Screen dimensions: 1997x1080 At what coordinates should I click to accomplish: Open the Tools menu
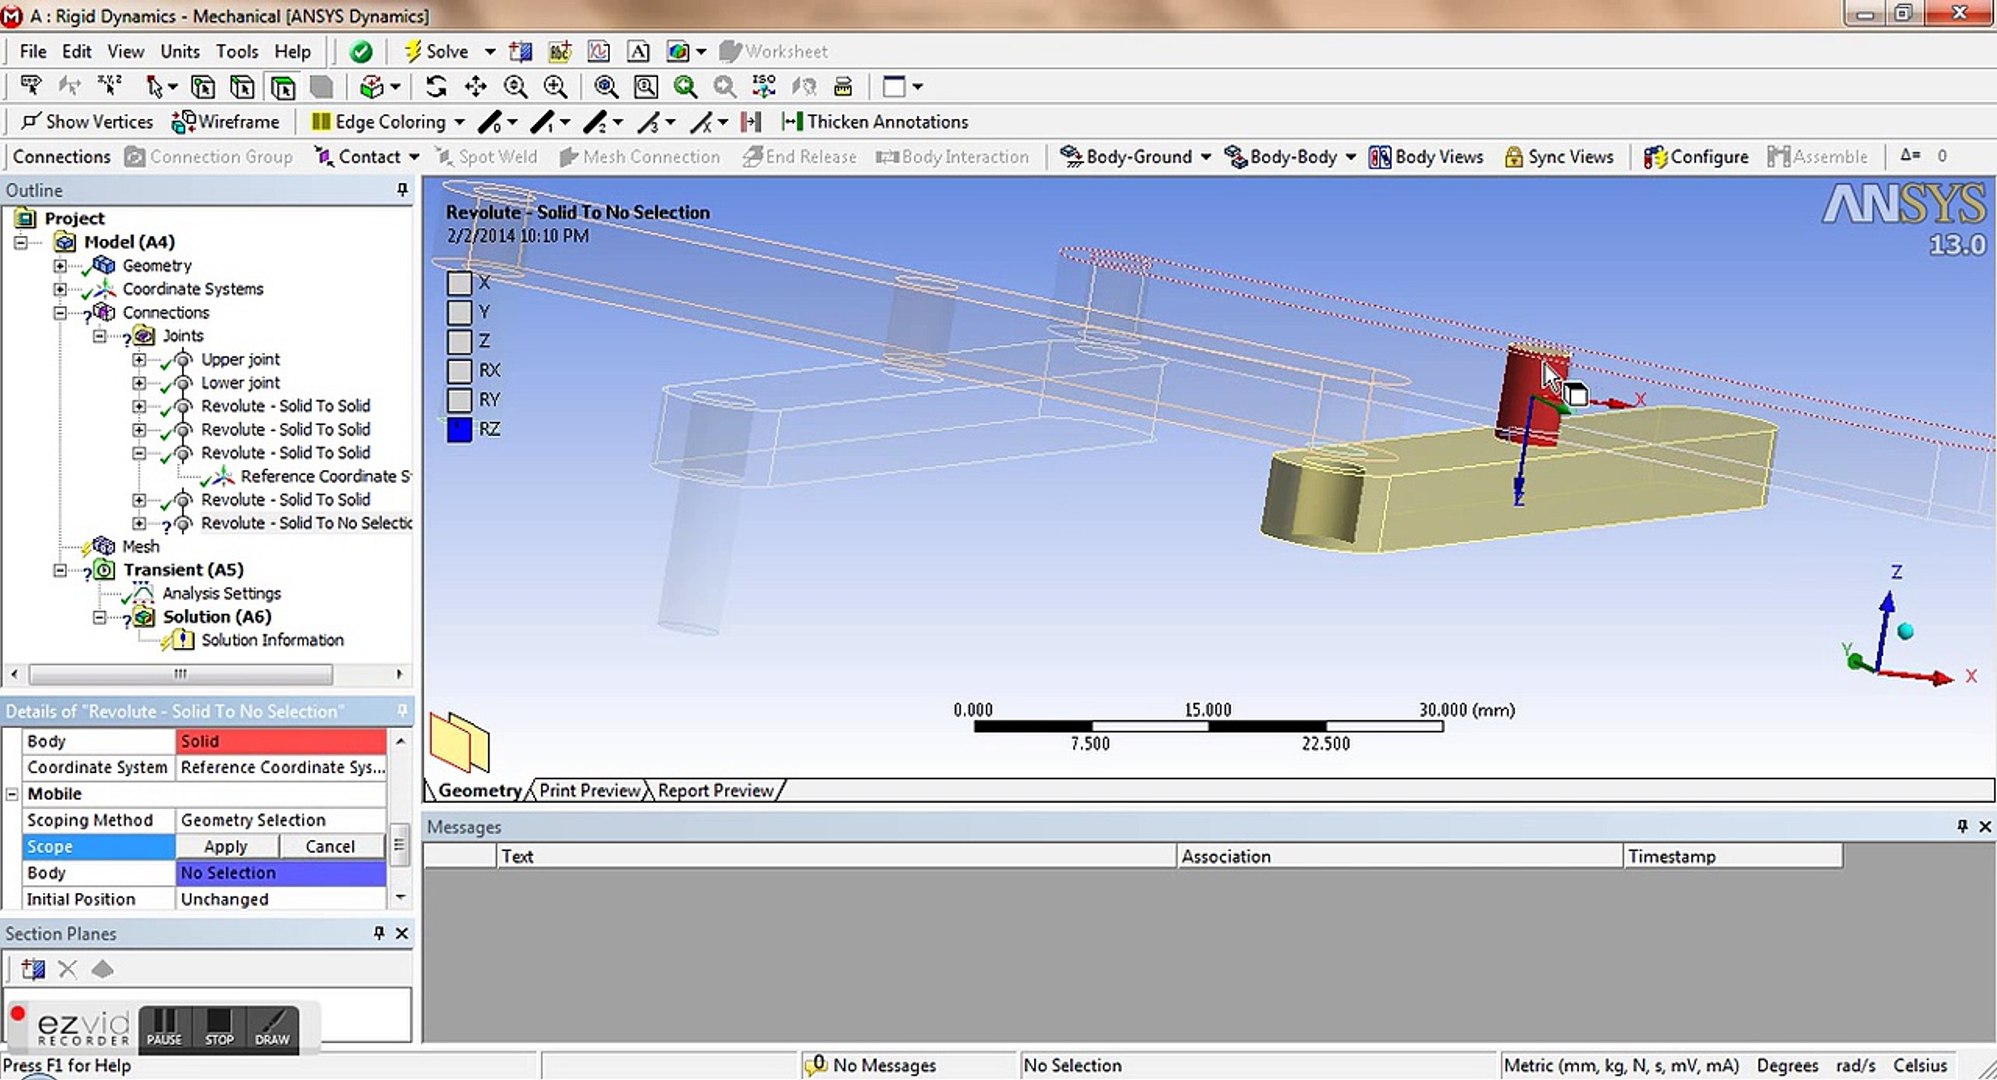point(236,51)
